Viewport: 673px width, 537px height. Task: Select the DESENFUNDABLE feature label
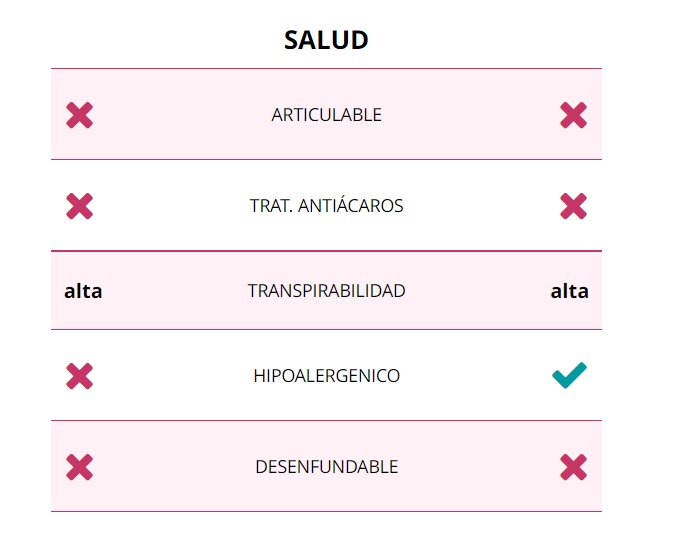coord(326,467)
